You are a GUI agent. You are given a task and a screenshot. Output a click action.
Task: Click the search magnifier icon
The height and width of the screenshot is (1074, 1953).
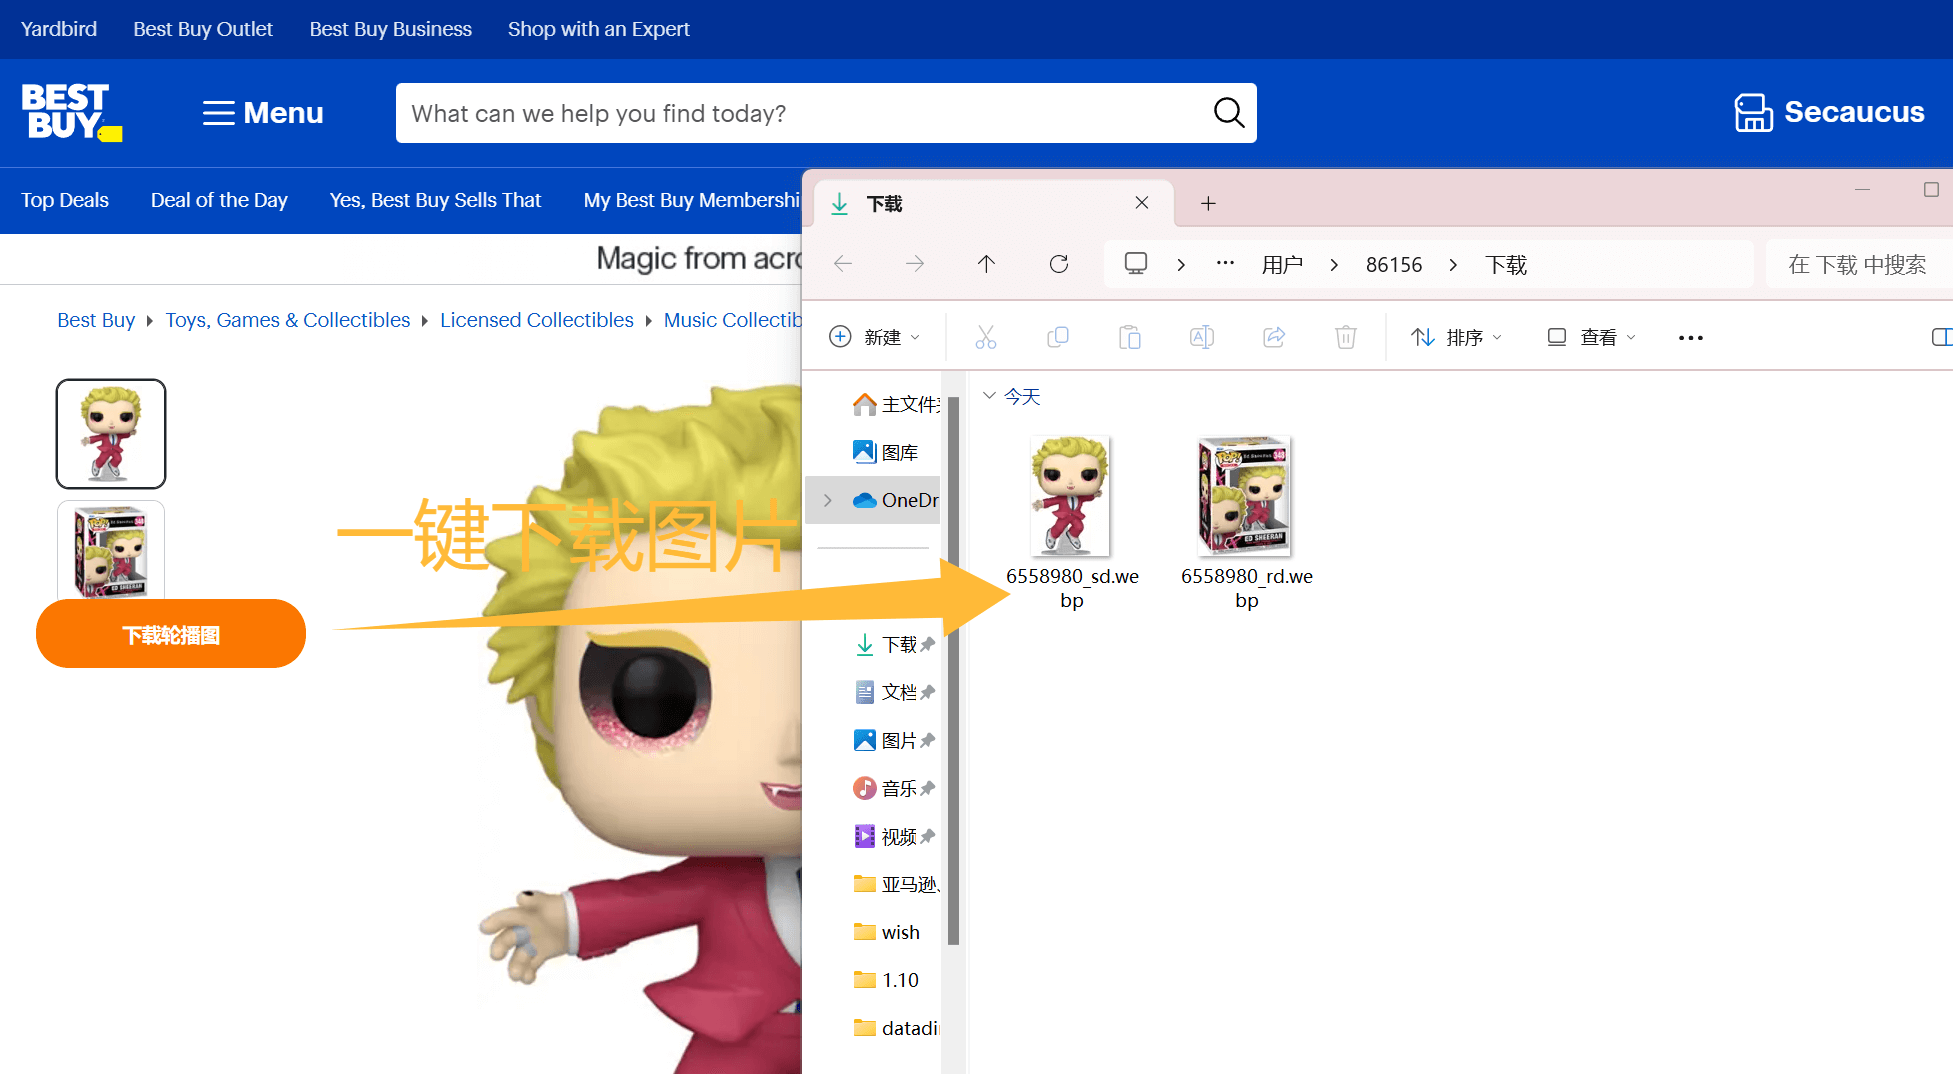(x=1228, y=113)
